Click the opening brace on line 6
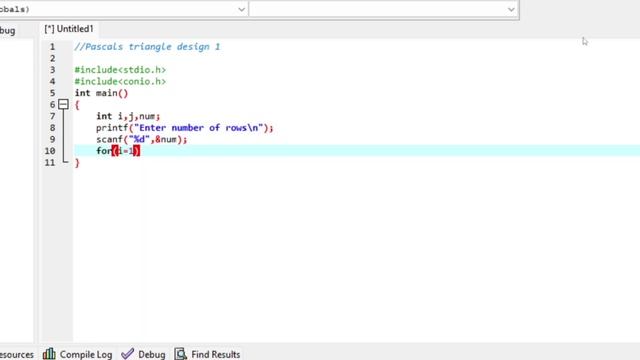The width and height of the screenshot is (640, 360). click(x=77, y=105)
